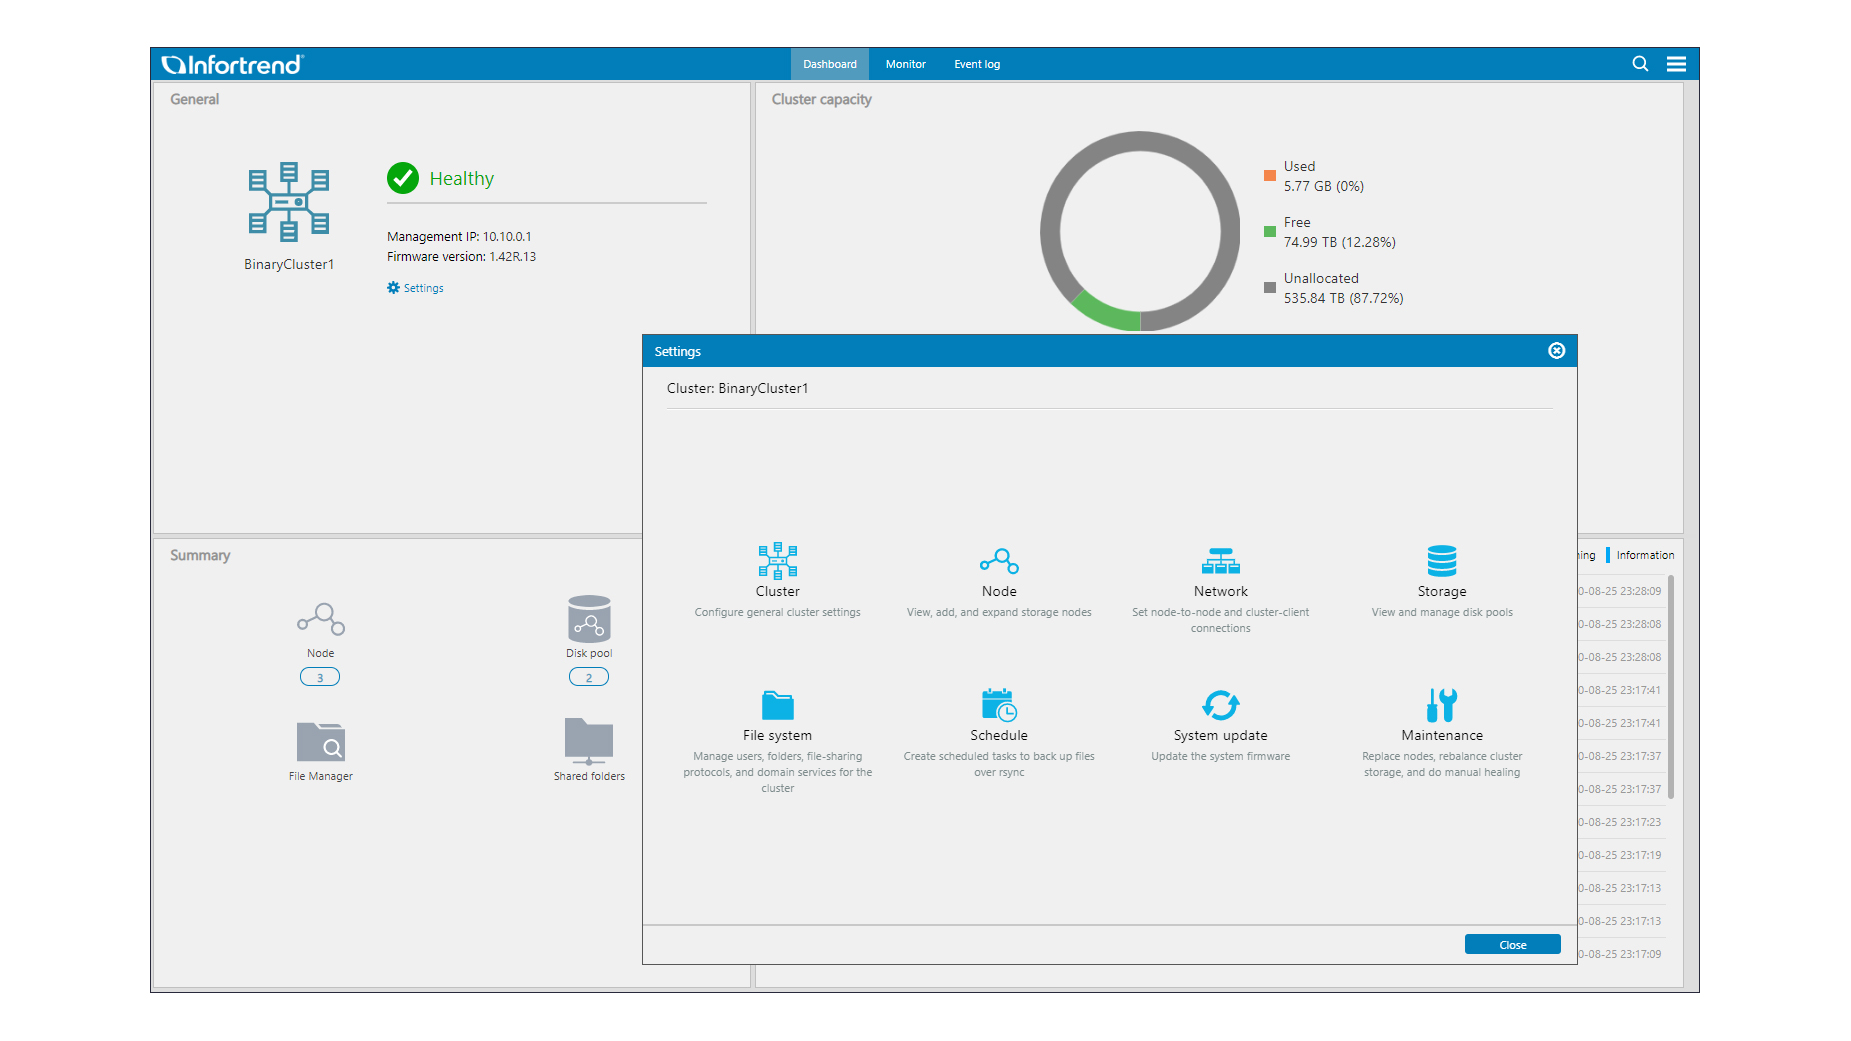
Task: Open the Settings link under firmware version
Action: coord(416,288)
